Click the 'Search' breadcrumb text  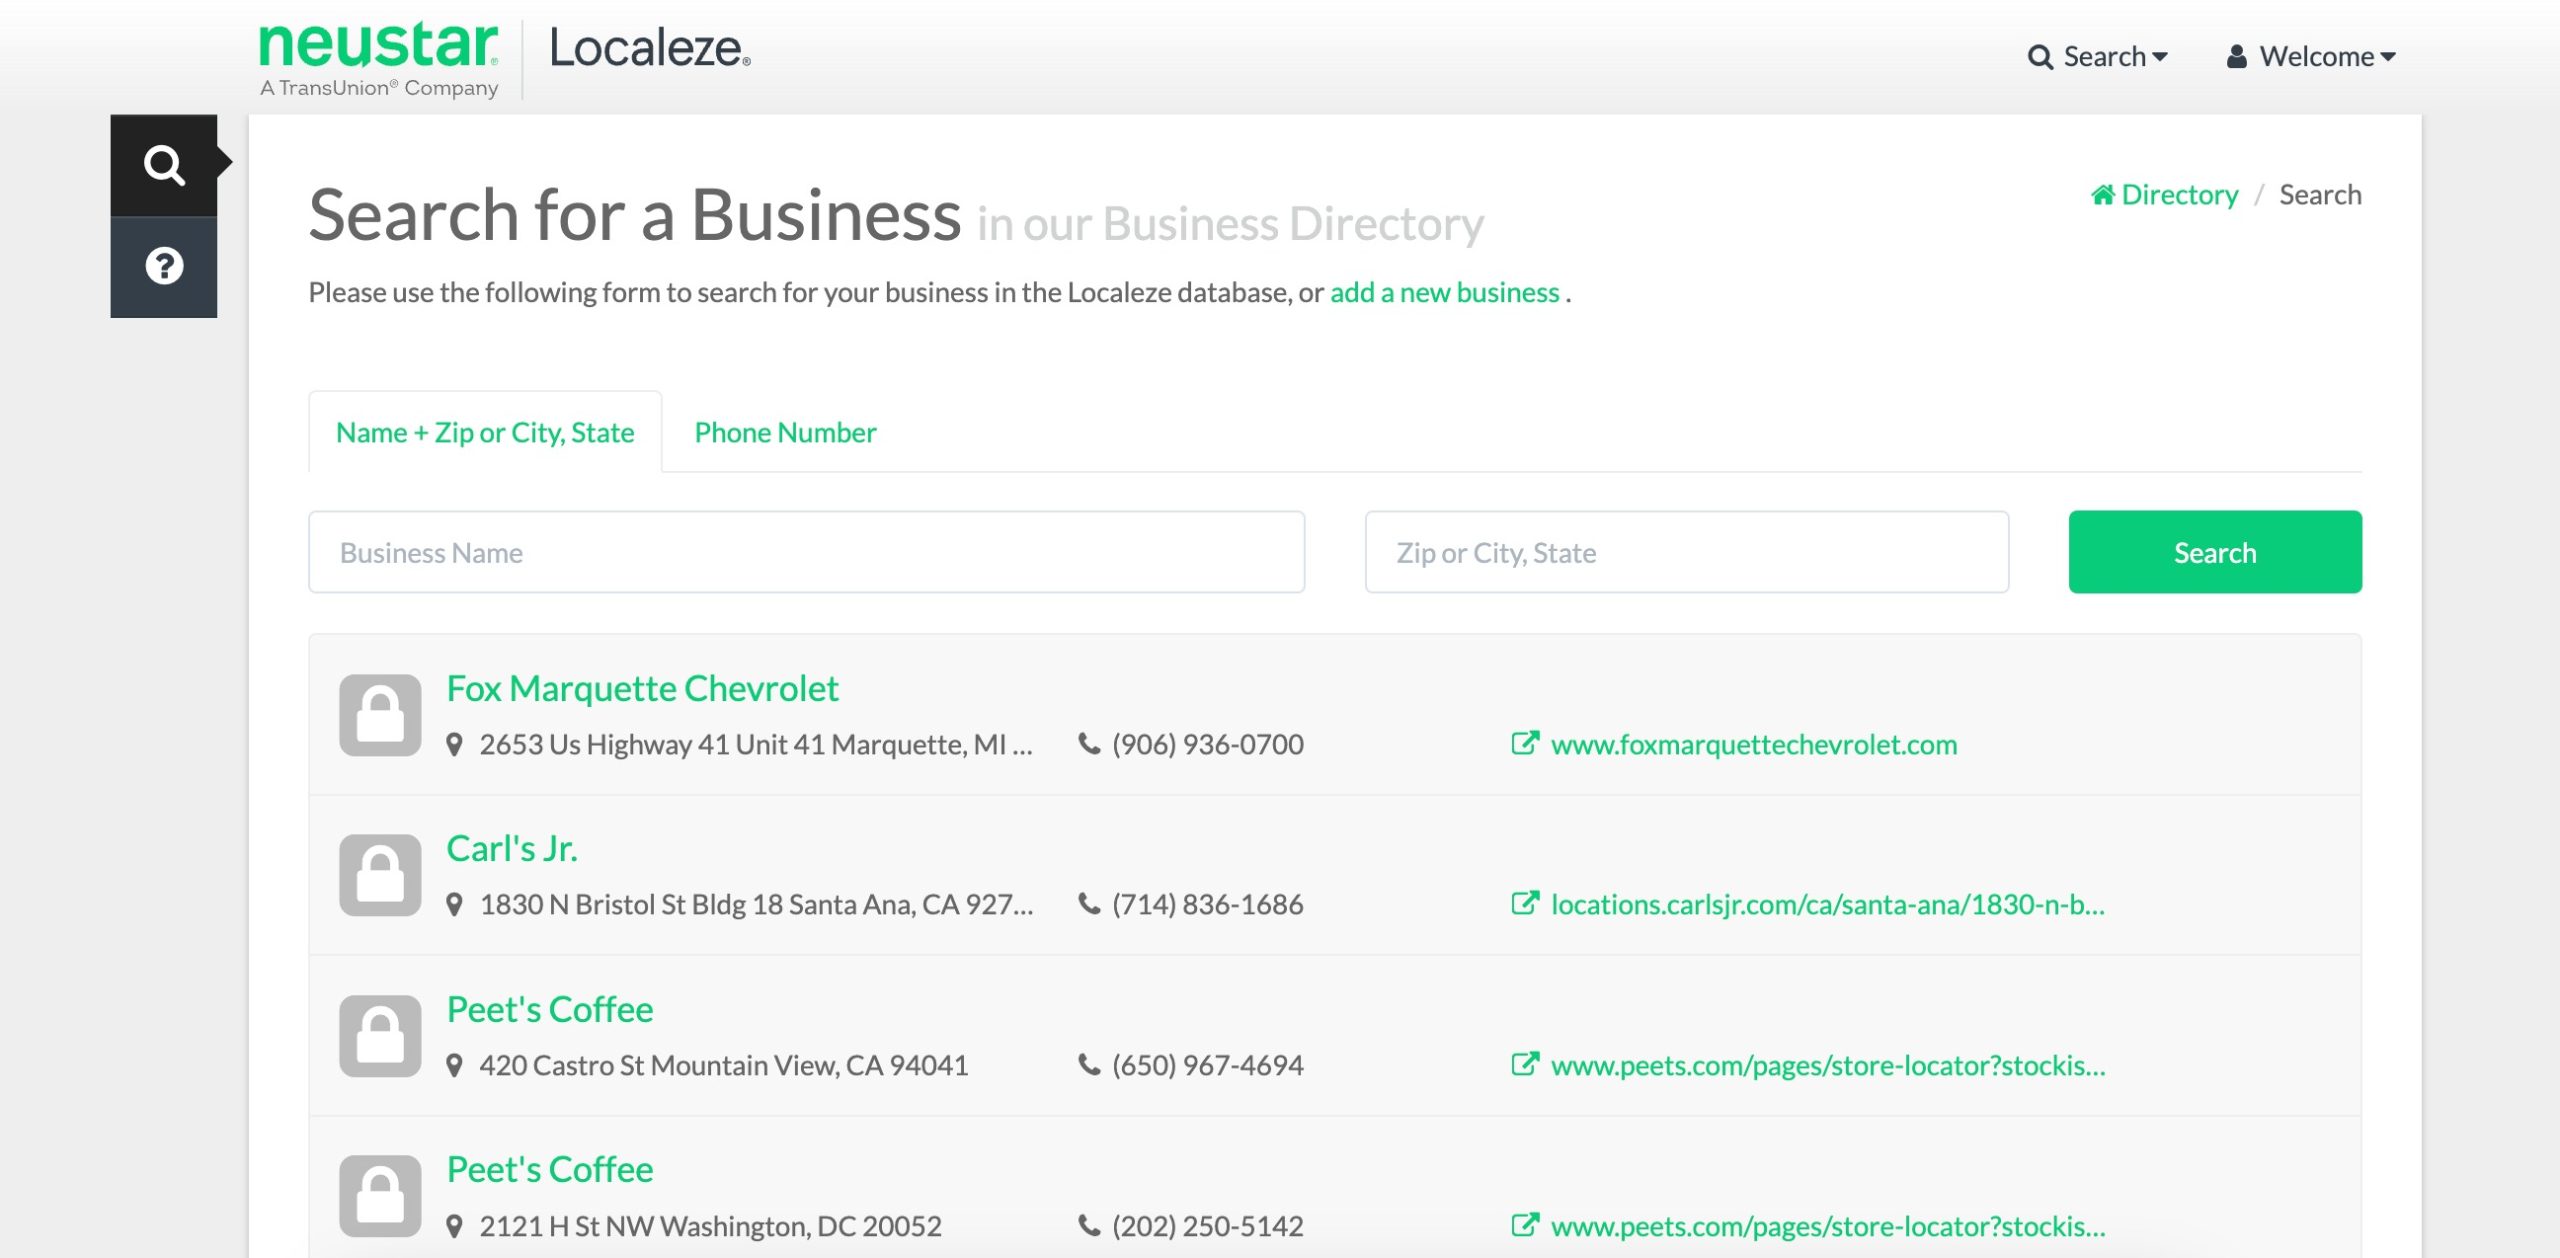click(2320, 194)
